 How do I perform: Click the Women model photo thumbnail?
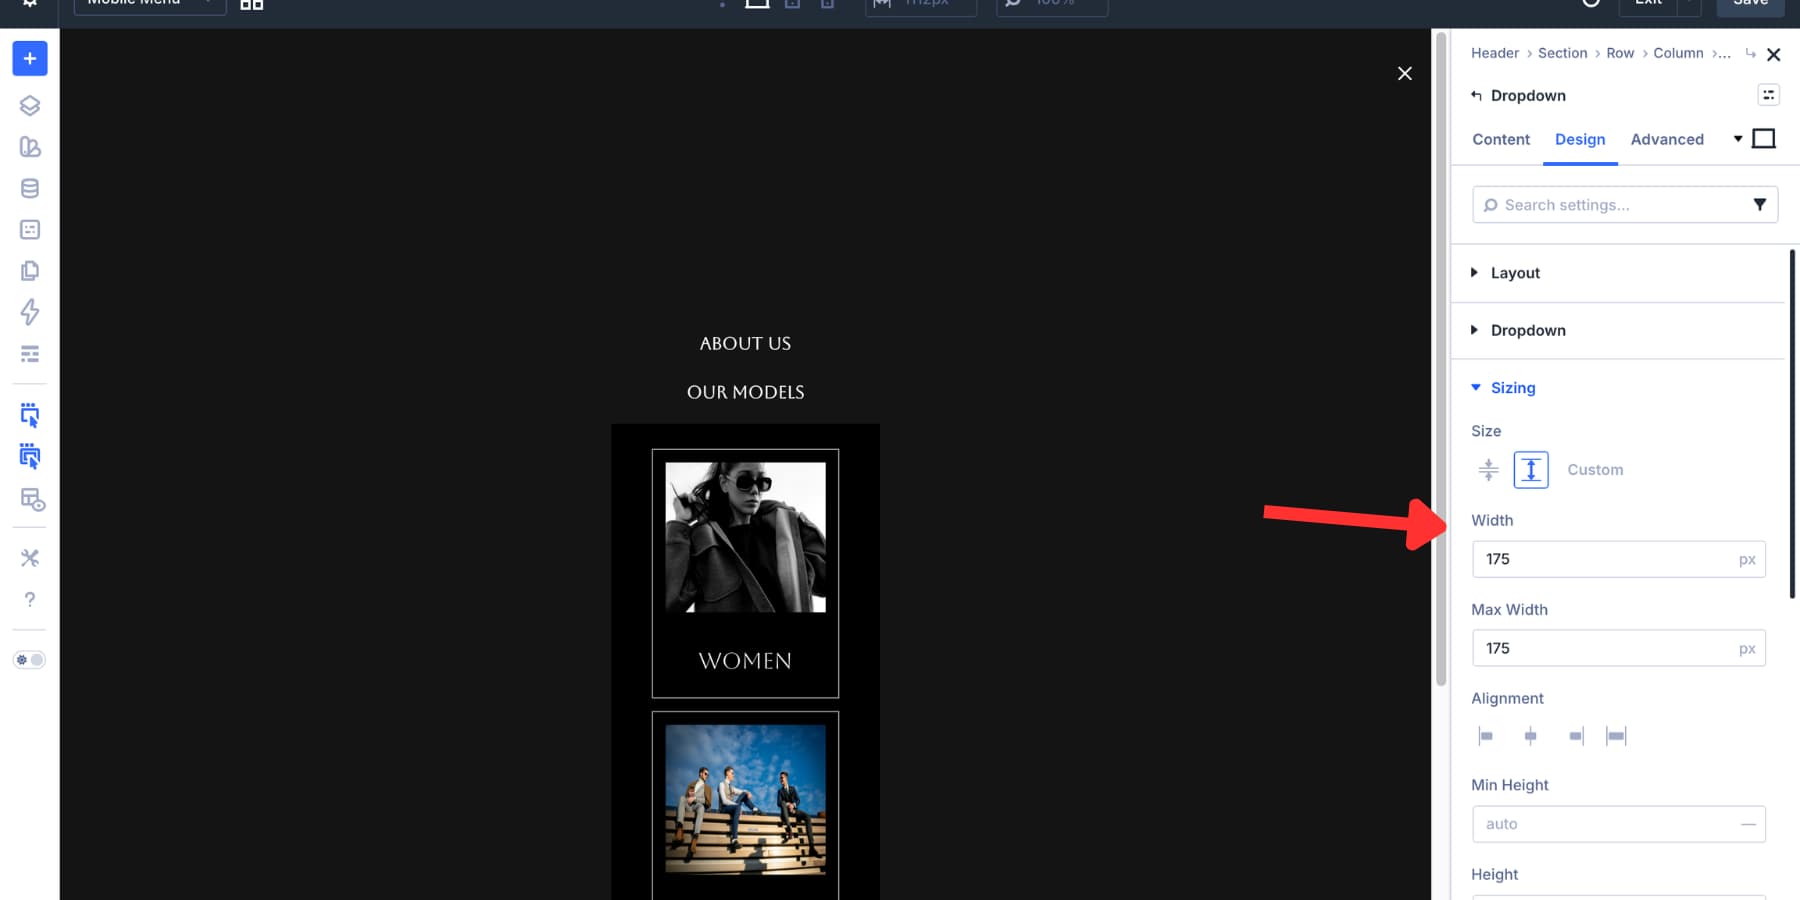746,537
